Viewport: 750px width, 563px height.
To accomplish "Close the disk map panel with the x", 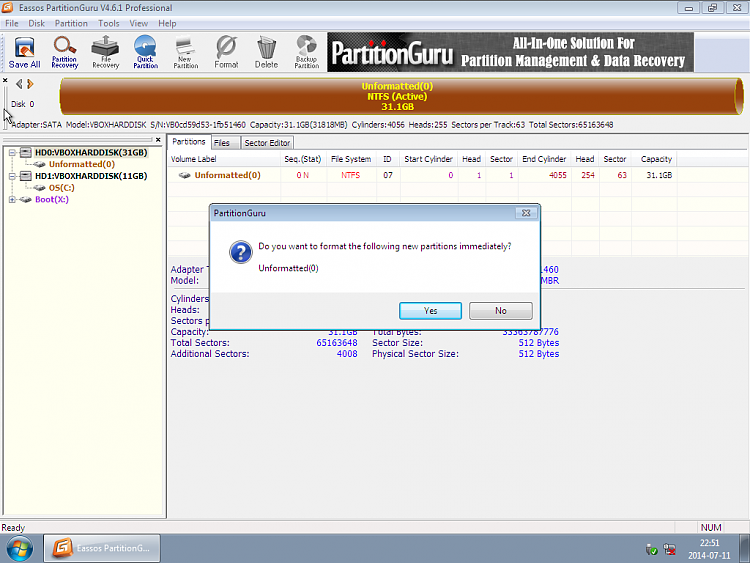I will click(5, 80).
